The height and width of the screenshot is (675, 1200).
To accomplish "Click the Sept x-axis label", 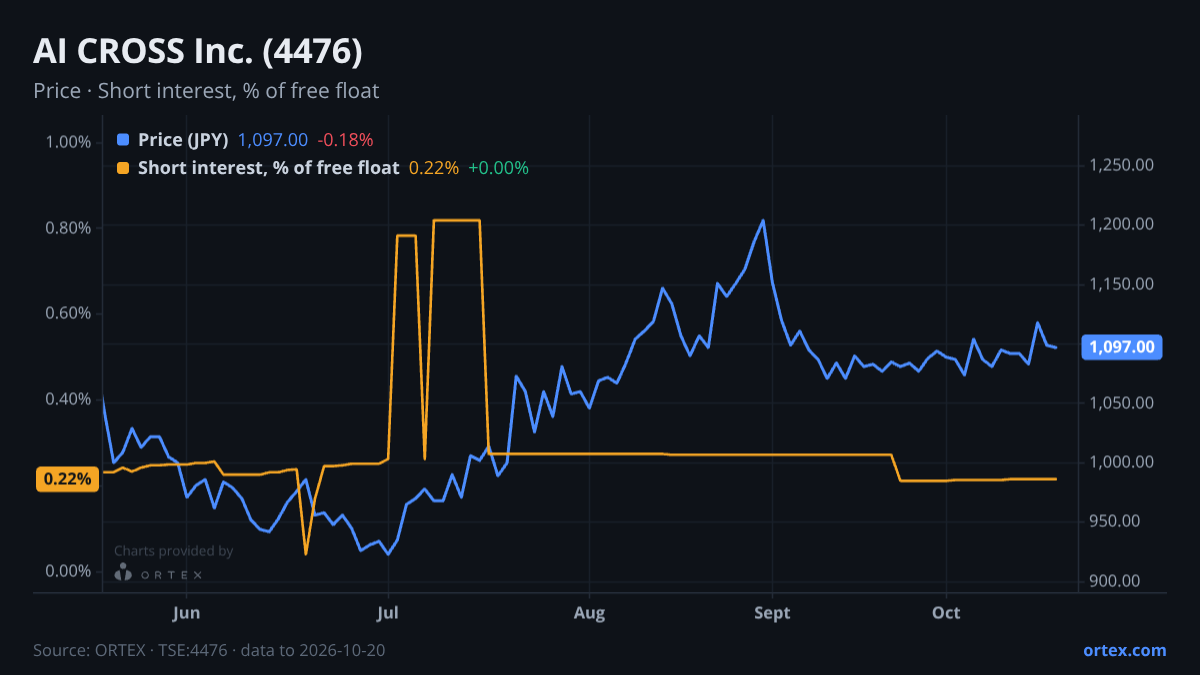I will pyautogui.click(x=772, y=612).
